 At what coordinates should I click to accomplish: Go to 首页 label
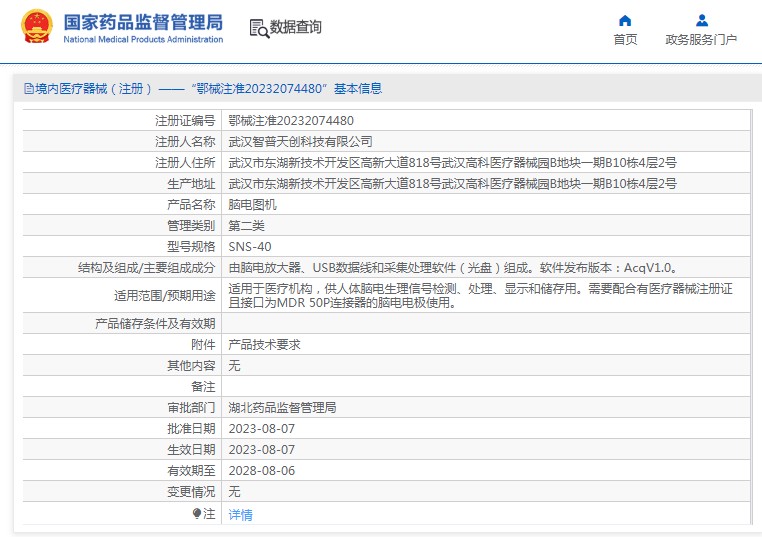[625, 39]
